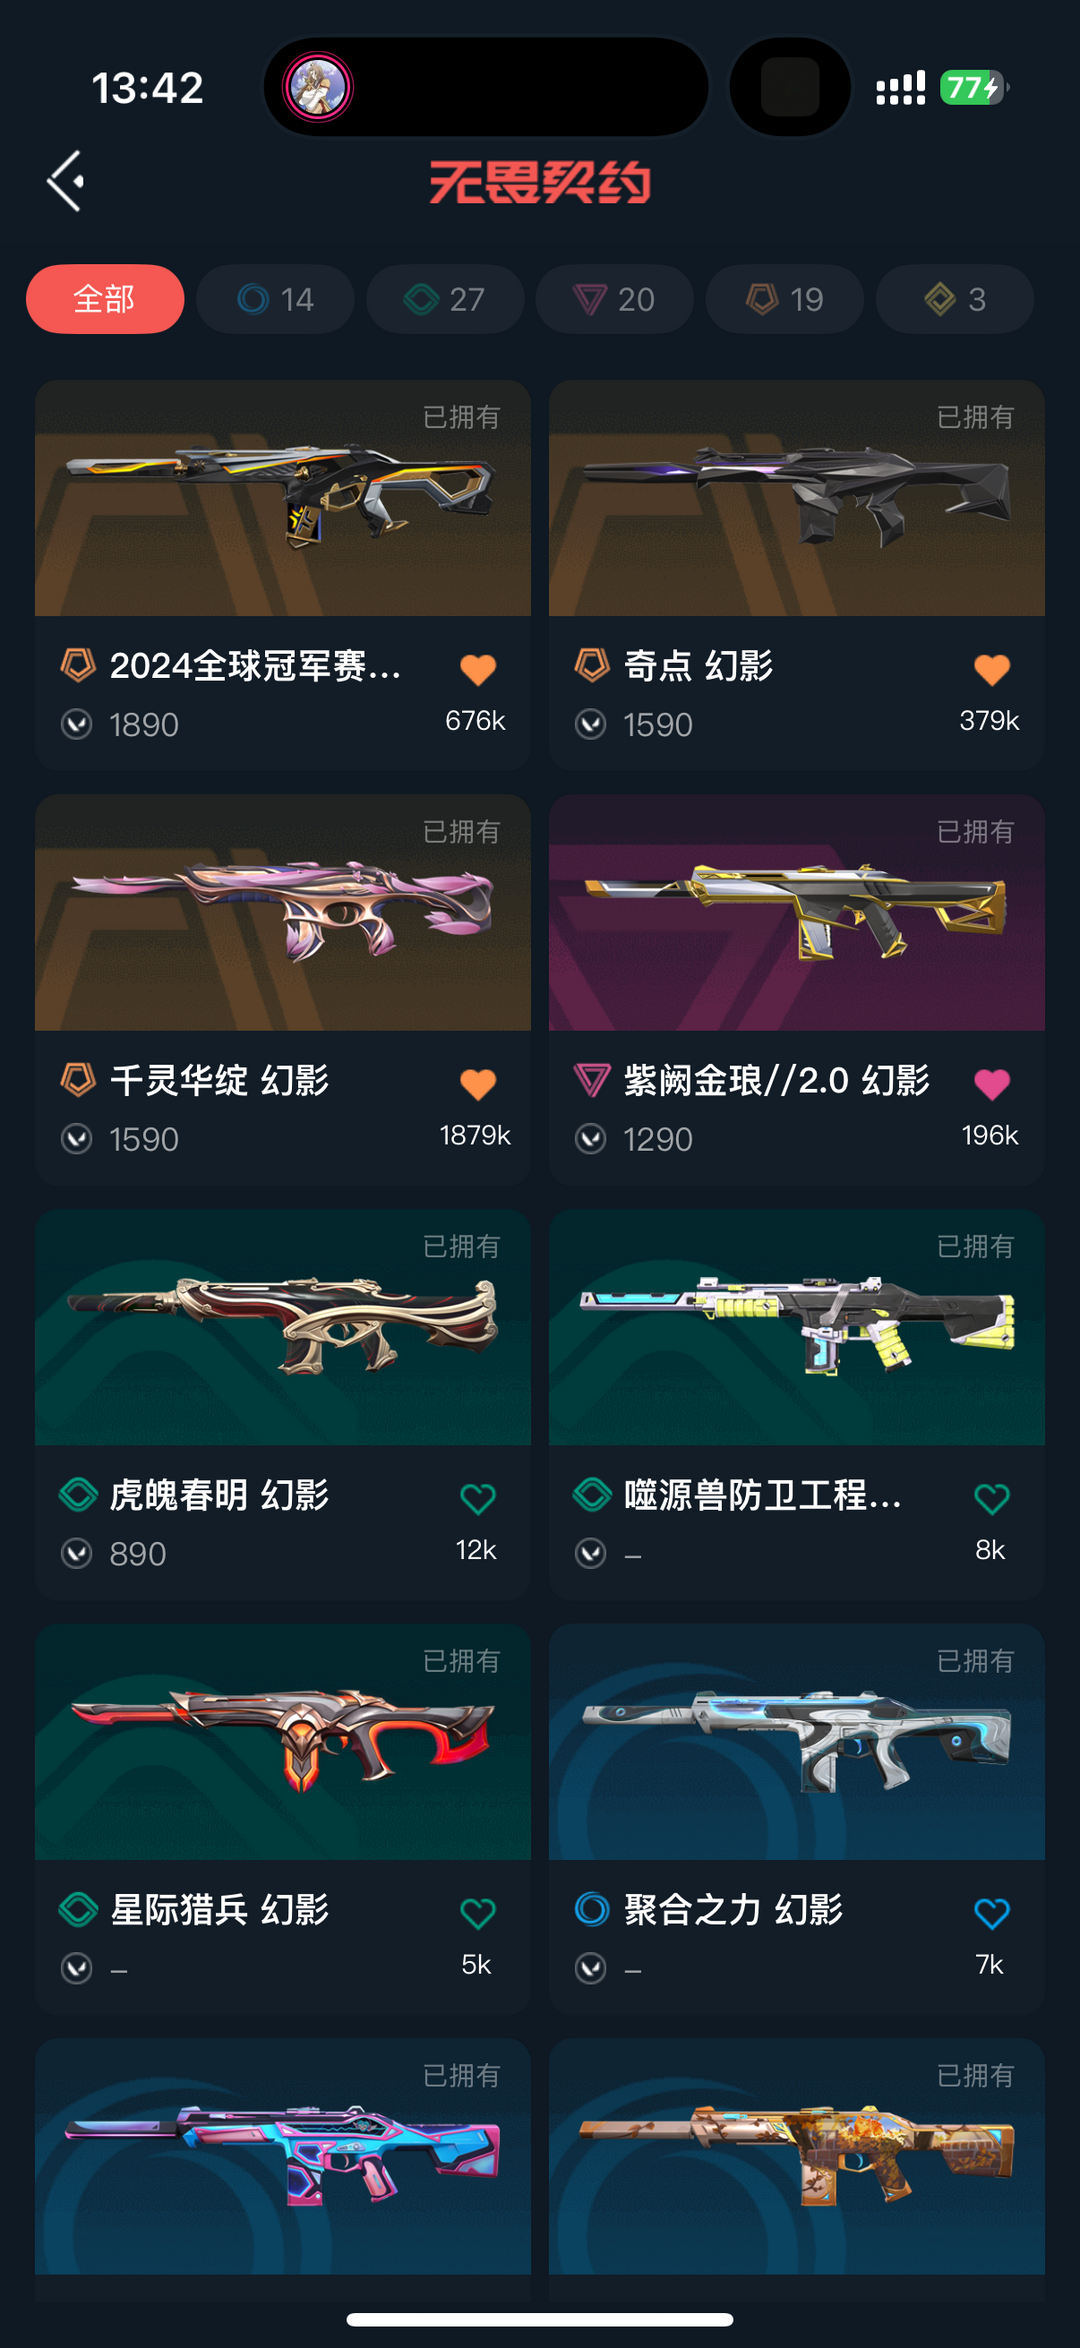Select the 全部 filter tab
Image resolution: width=1080 pixels, height=2348 pixels.
coord(105,299)
